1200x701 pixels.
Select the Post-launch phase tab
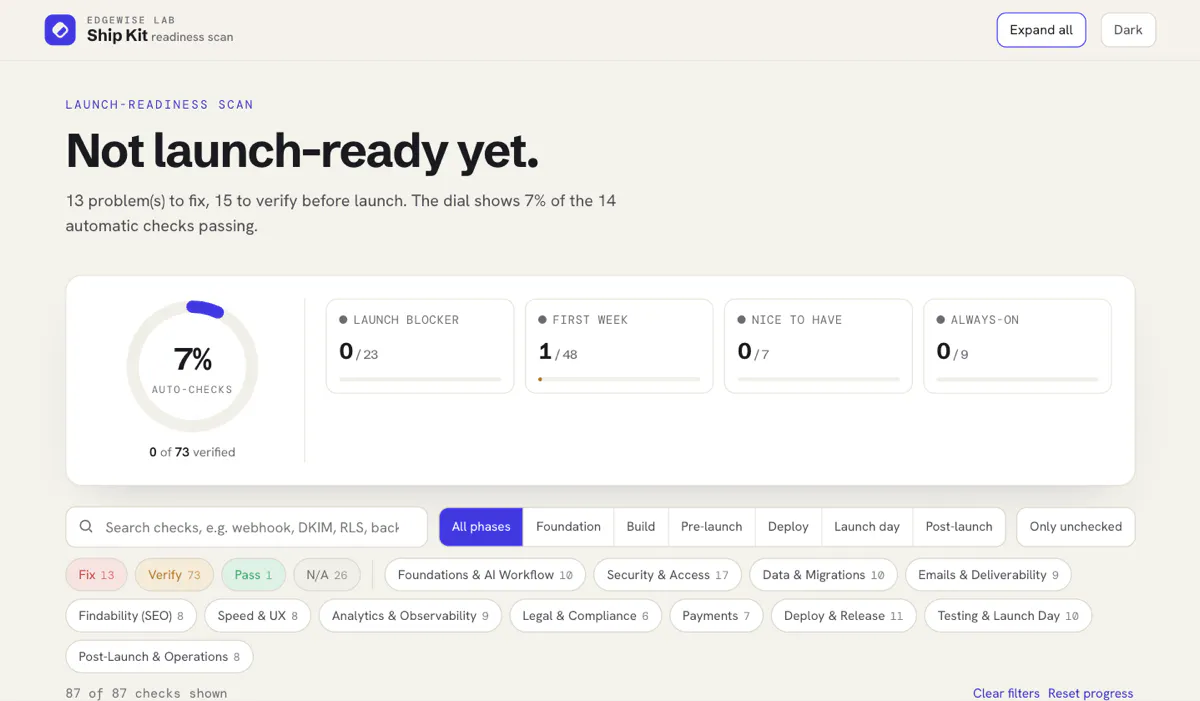[959, 527]
